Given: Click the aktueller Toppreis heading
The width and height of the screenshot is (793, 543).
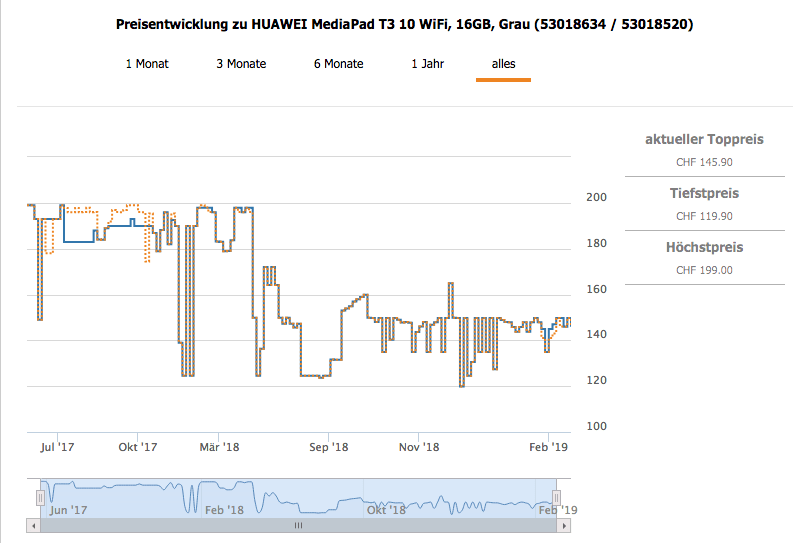Looking at the screenshot, I should pyautogui.click(x=704, y=140).
